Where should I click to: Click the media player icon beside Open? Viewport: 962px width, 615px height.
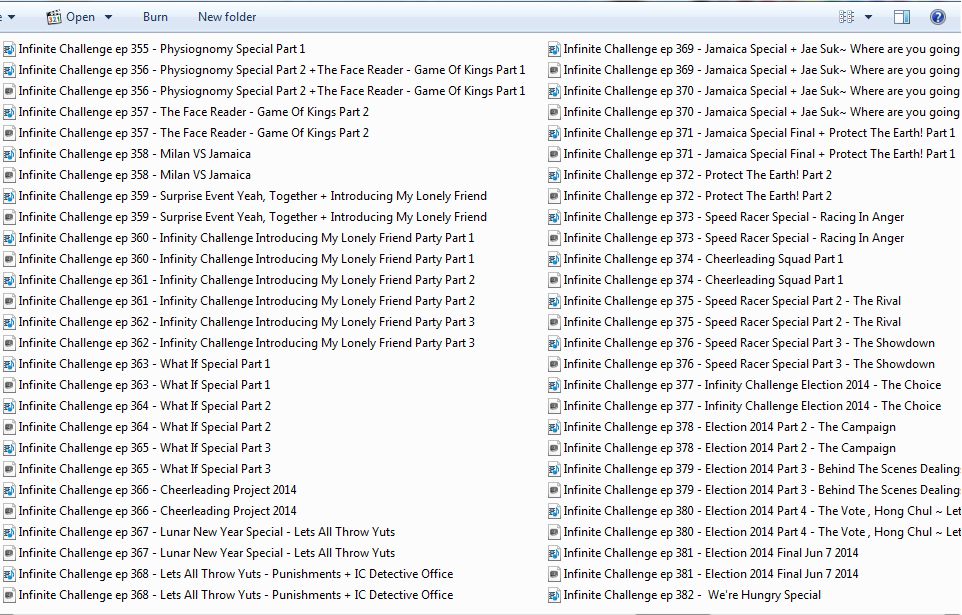coord(54,17)
